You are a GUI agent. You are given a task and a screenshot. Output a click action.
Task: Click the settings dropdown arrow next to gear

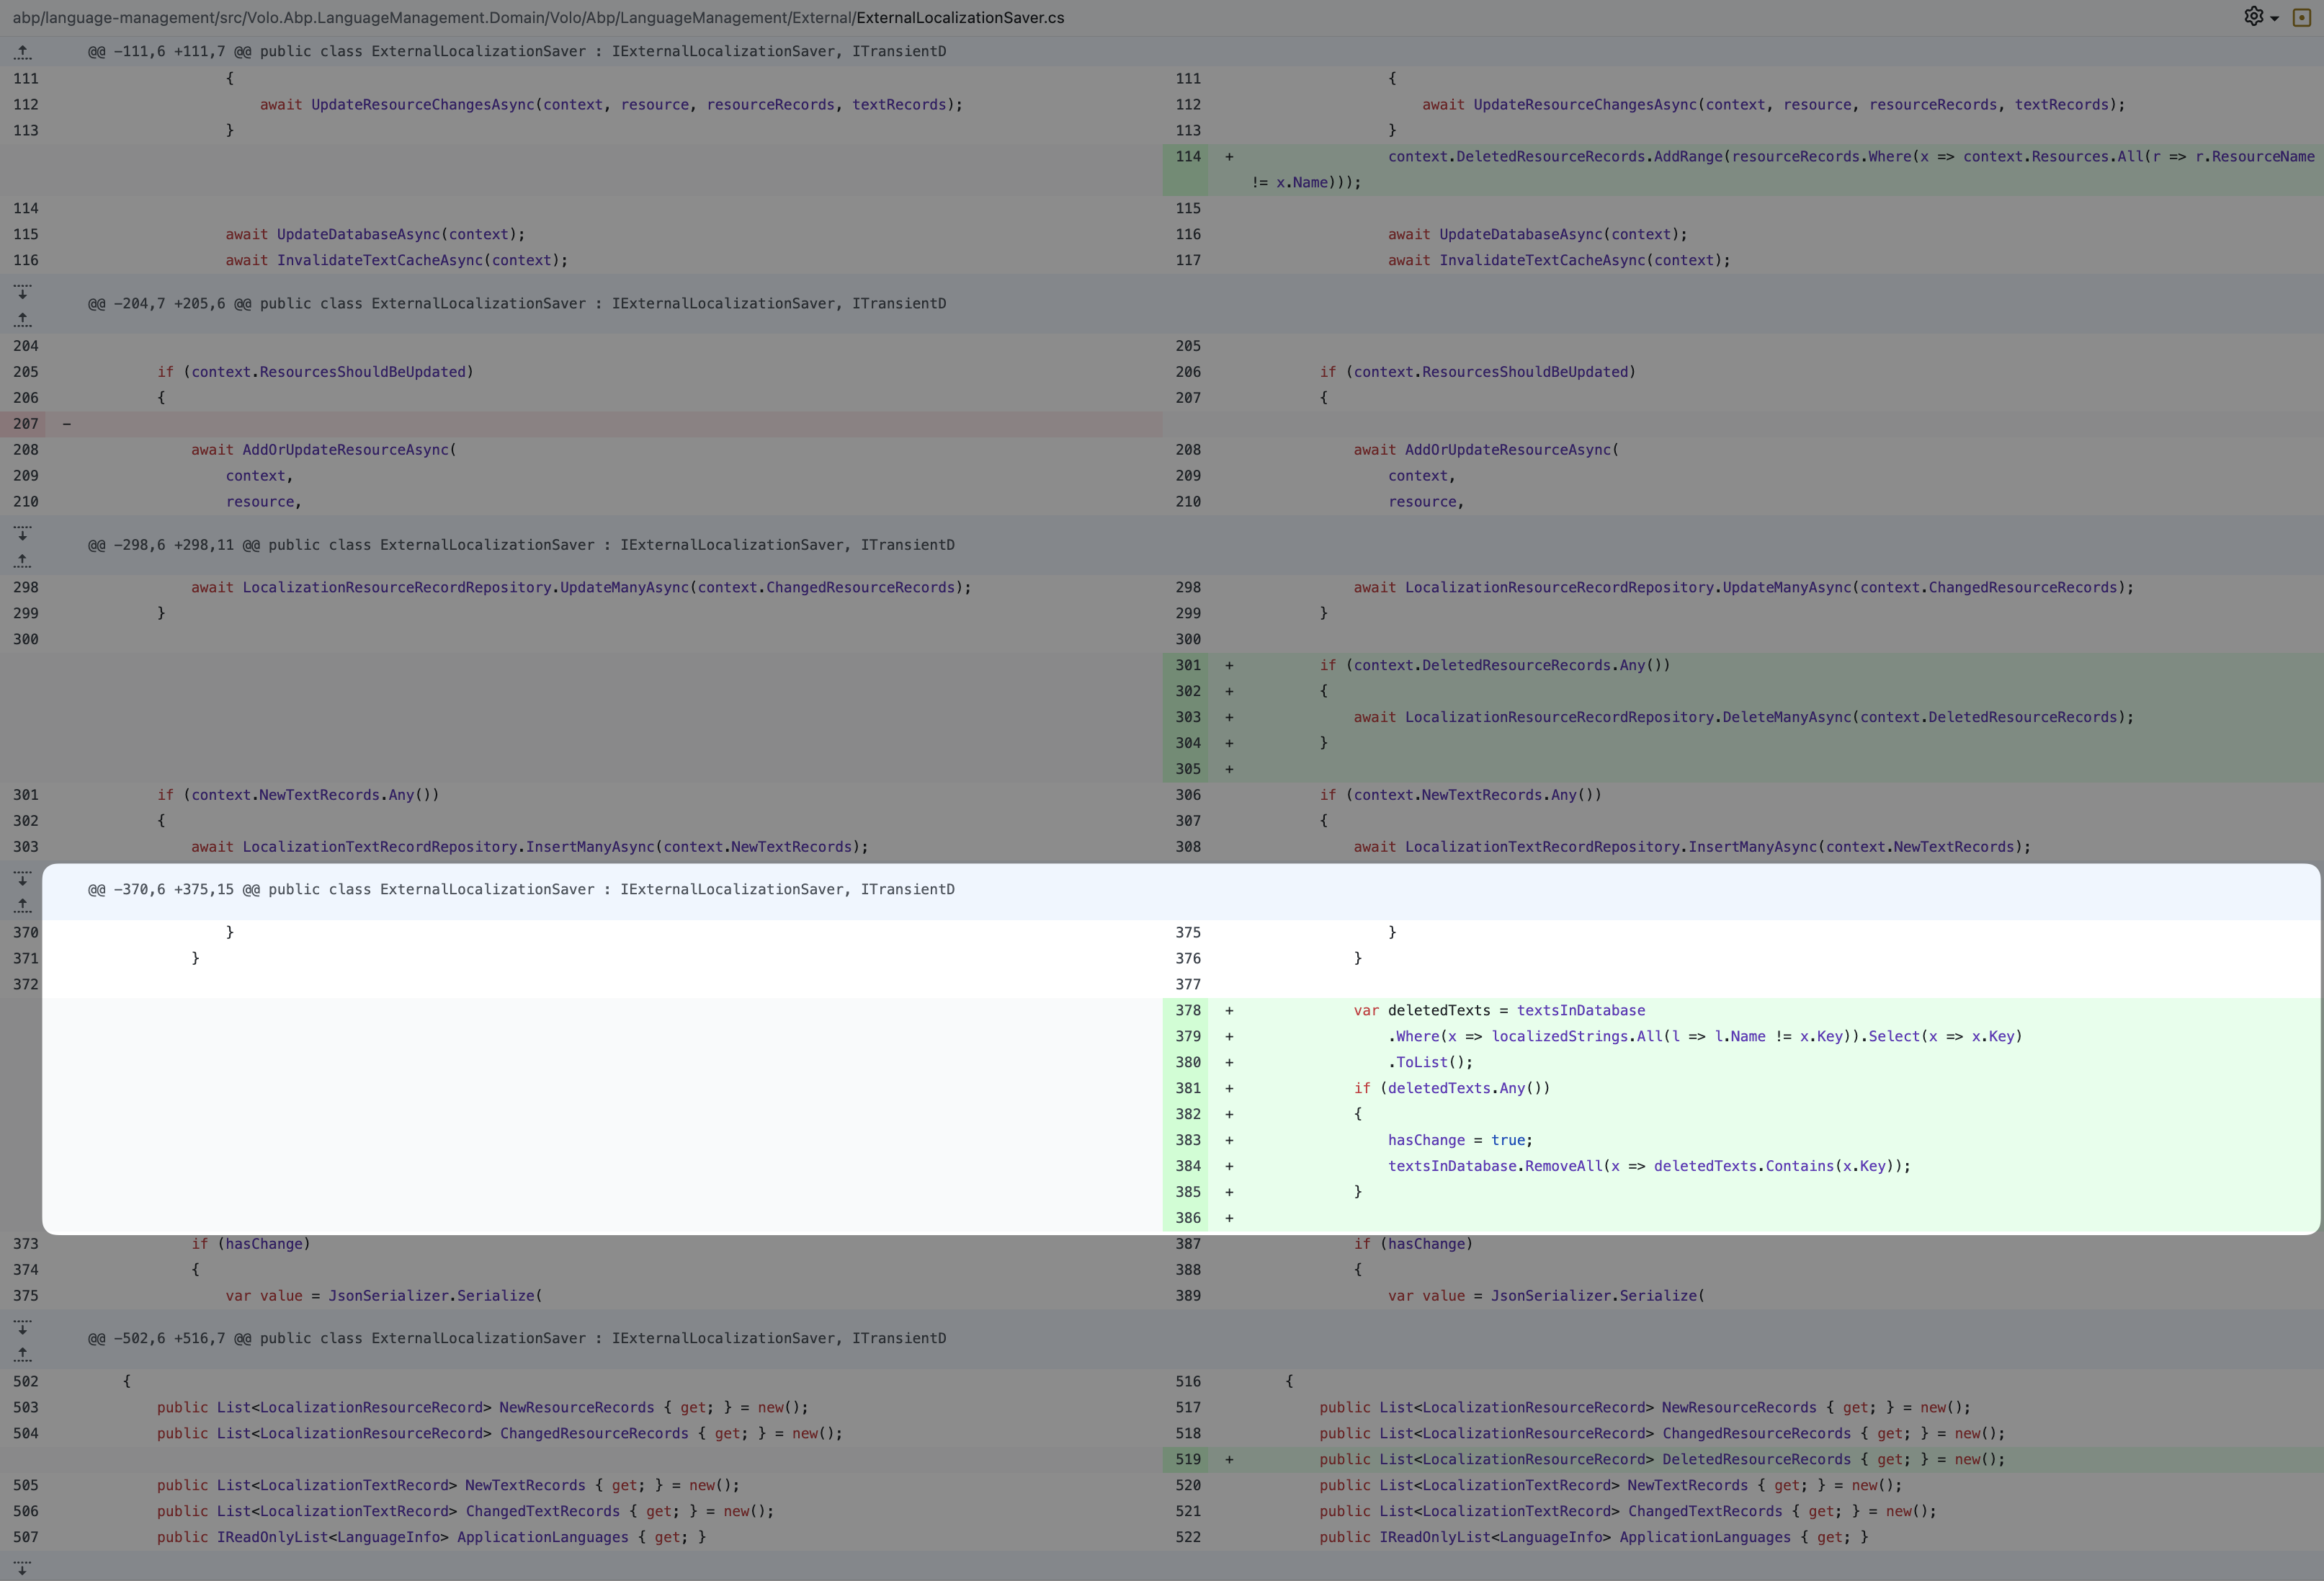point(2275,19)
